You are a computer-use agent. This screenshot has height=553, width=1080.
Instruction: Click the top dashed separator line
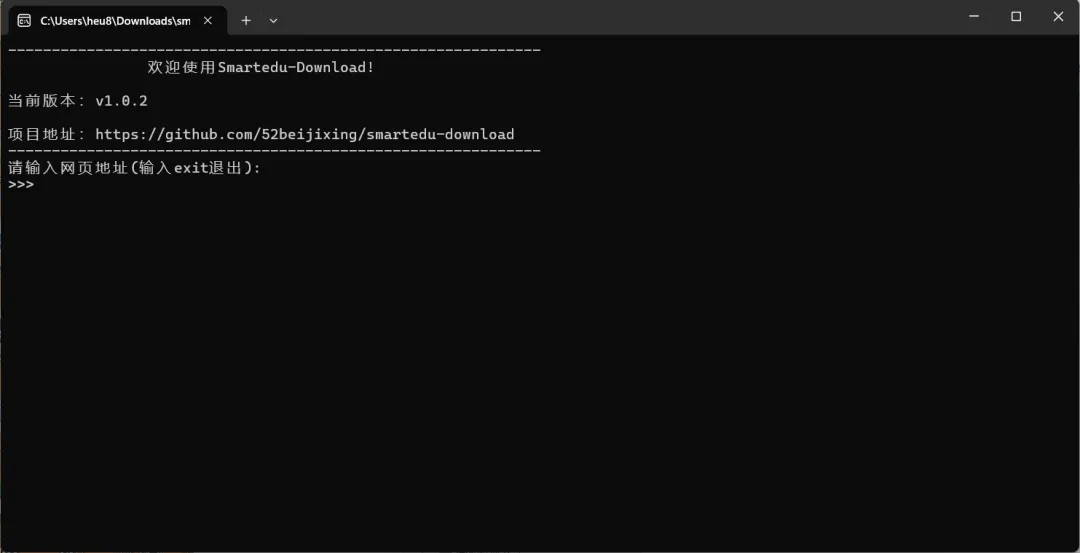pos(274,50)
